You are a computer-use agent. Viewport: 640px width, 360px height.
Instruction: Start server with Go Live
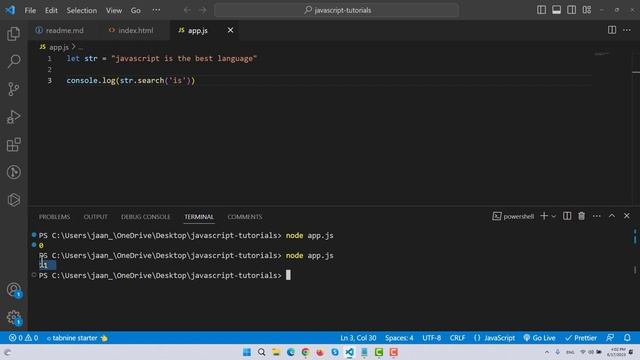539,338
